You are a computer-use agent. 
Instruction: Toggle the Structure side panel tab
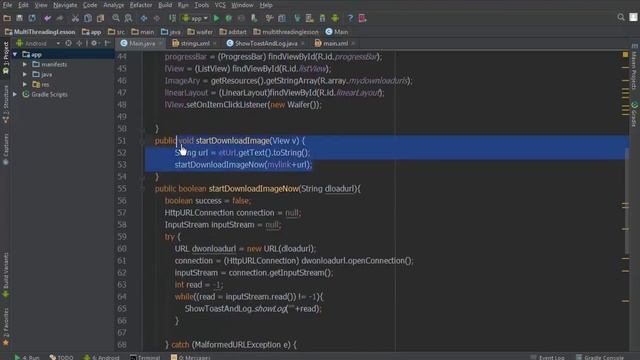coord(6,104)
